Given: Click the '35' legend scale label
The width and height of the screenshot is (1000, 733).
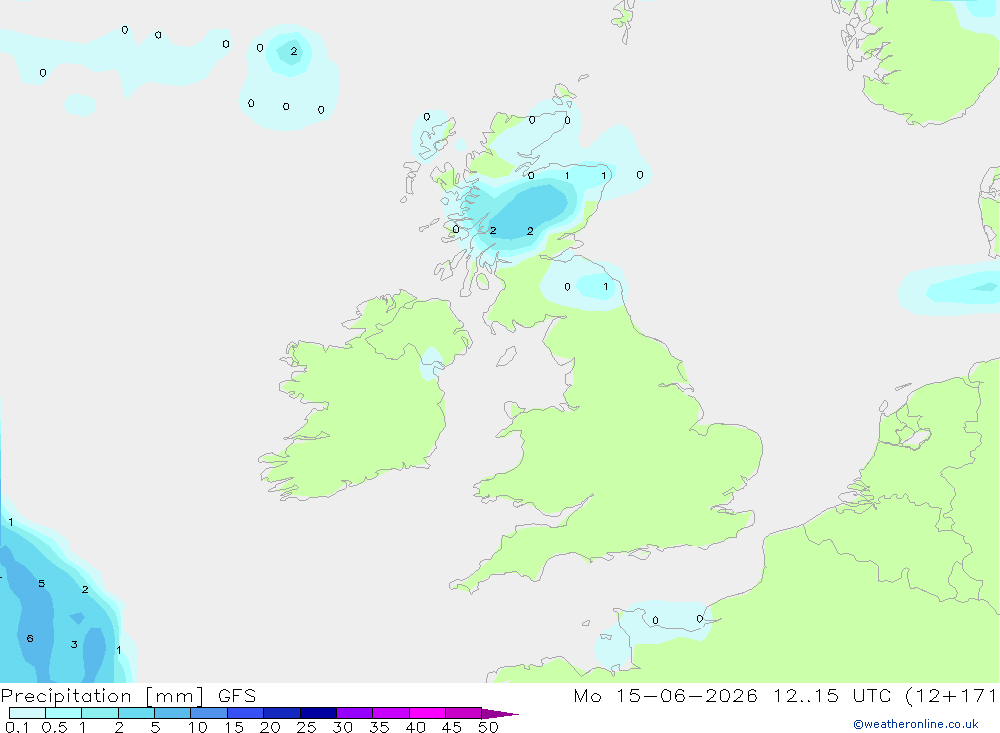Looking at the screenshot, I should click(379, 727).
